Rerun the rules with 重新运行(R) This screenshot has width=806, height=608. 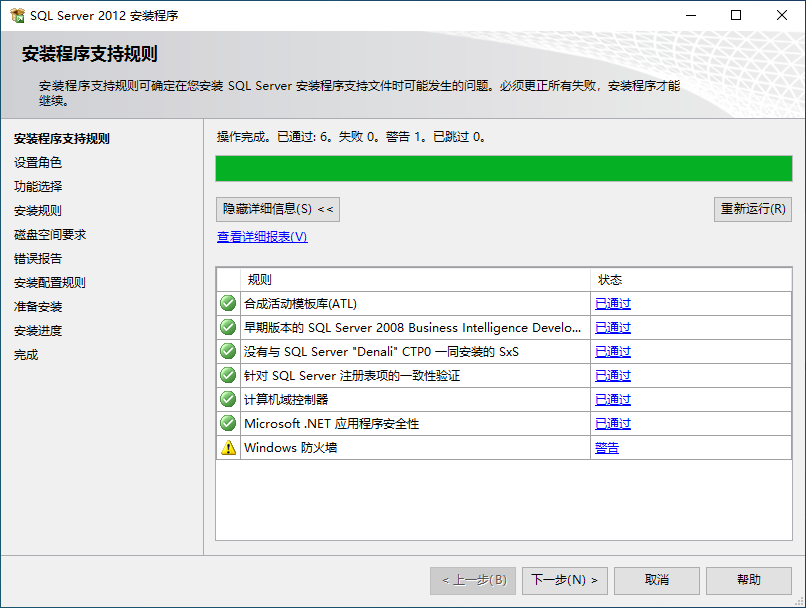pyautogui.click(x=753, y=209)
